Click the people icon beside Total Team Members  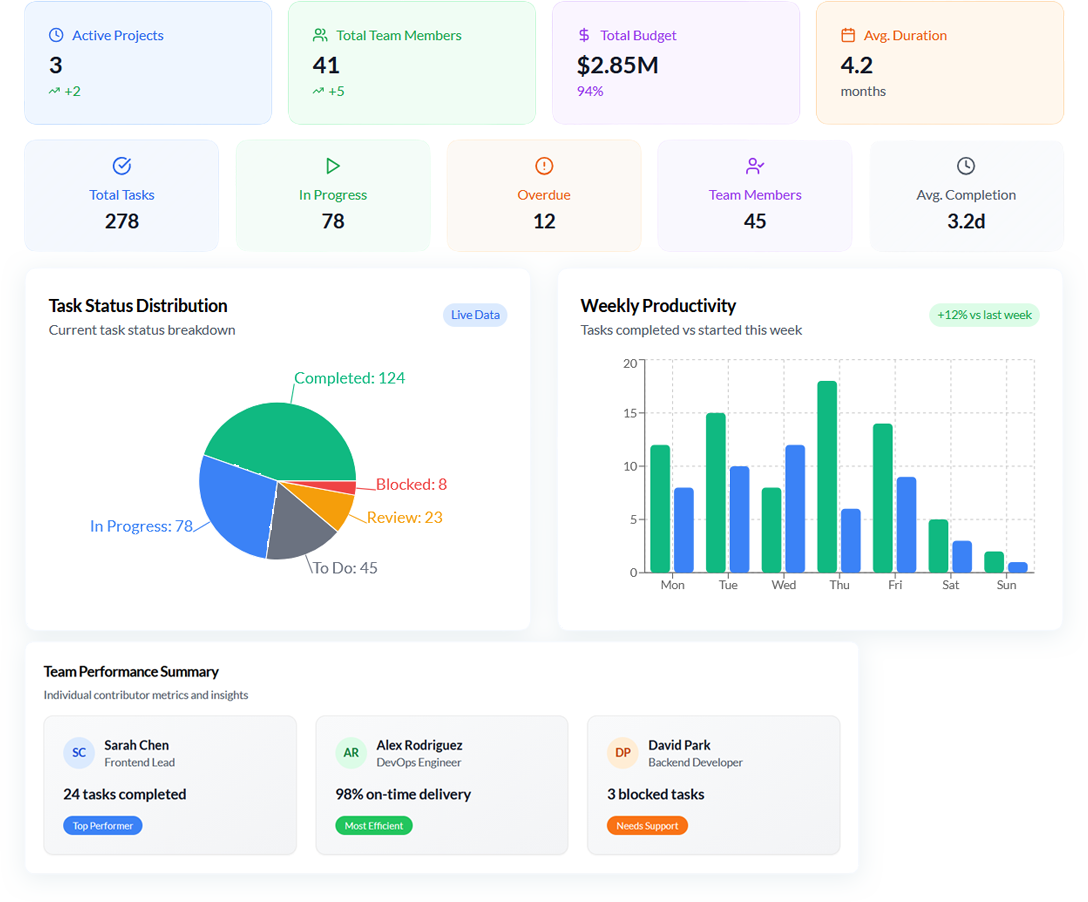coord(320,35)
